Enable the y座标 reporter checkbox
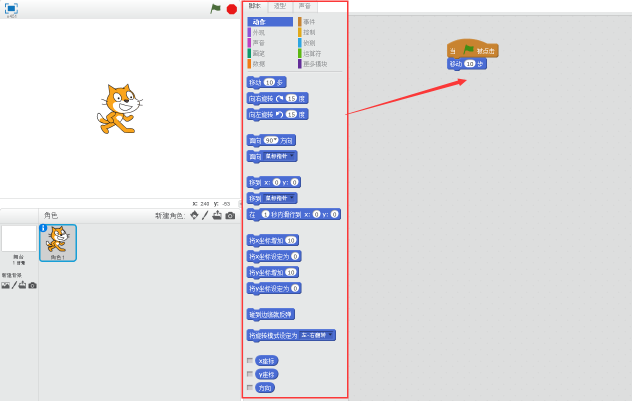 250,374
